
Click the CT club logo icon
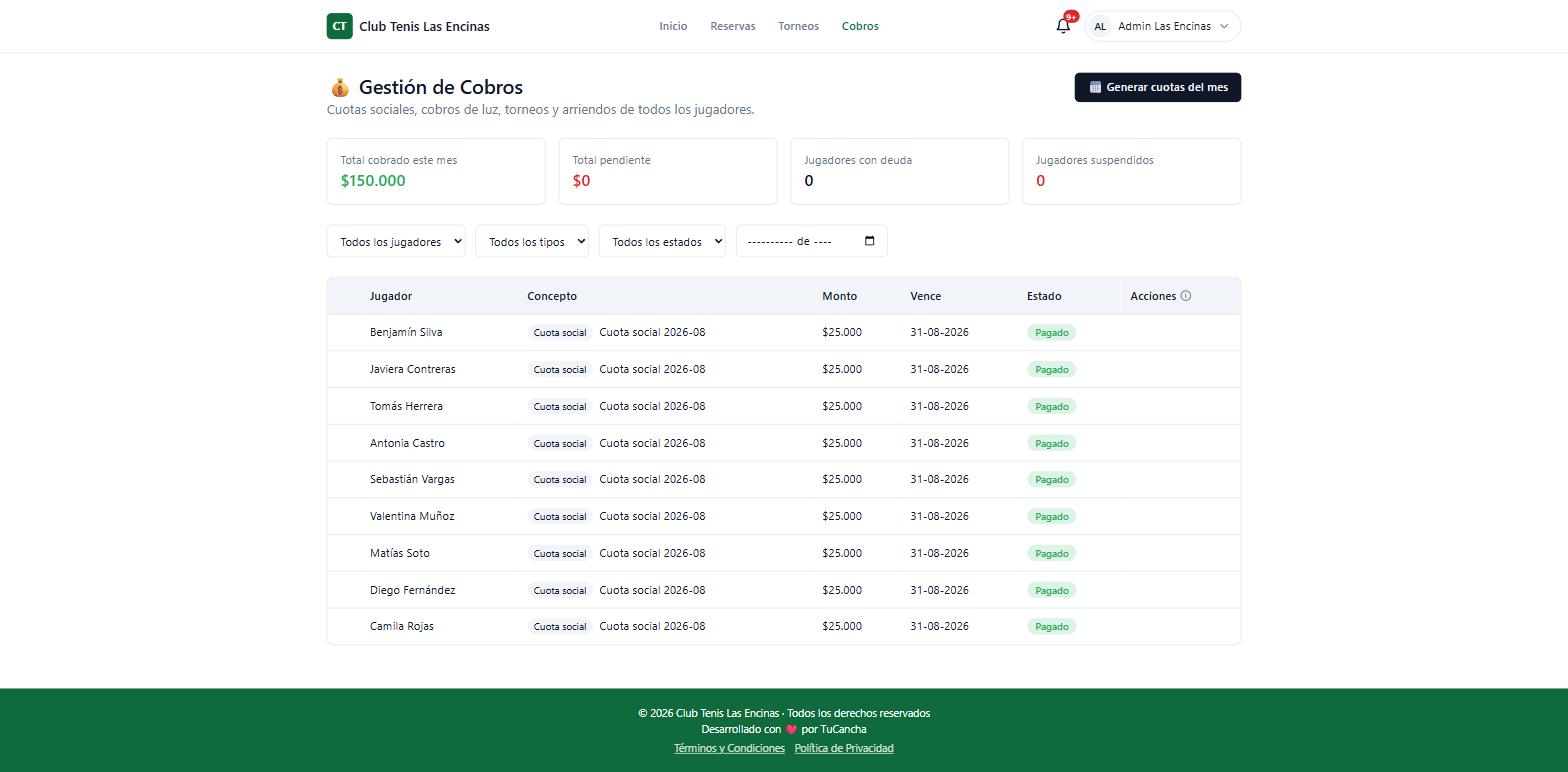tap(339, 26)
